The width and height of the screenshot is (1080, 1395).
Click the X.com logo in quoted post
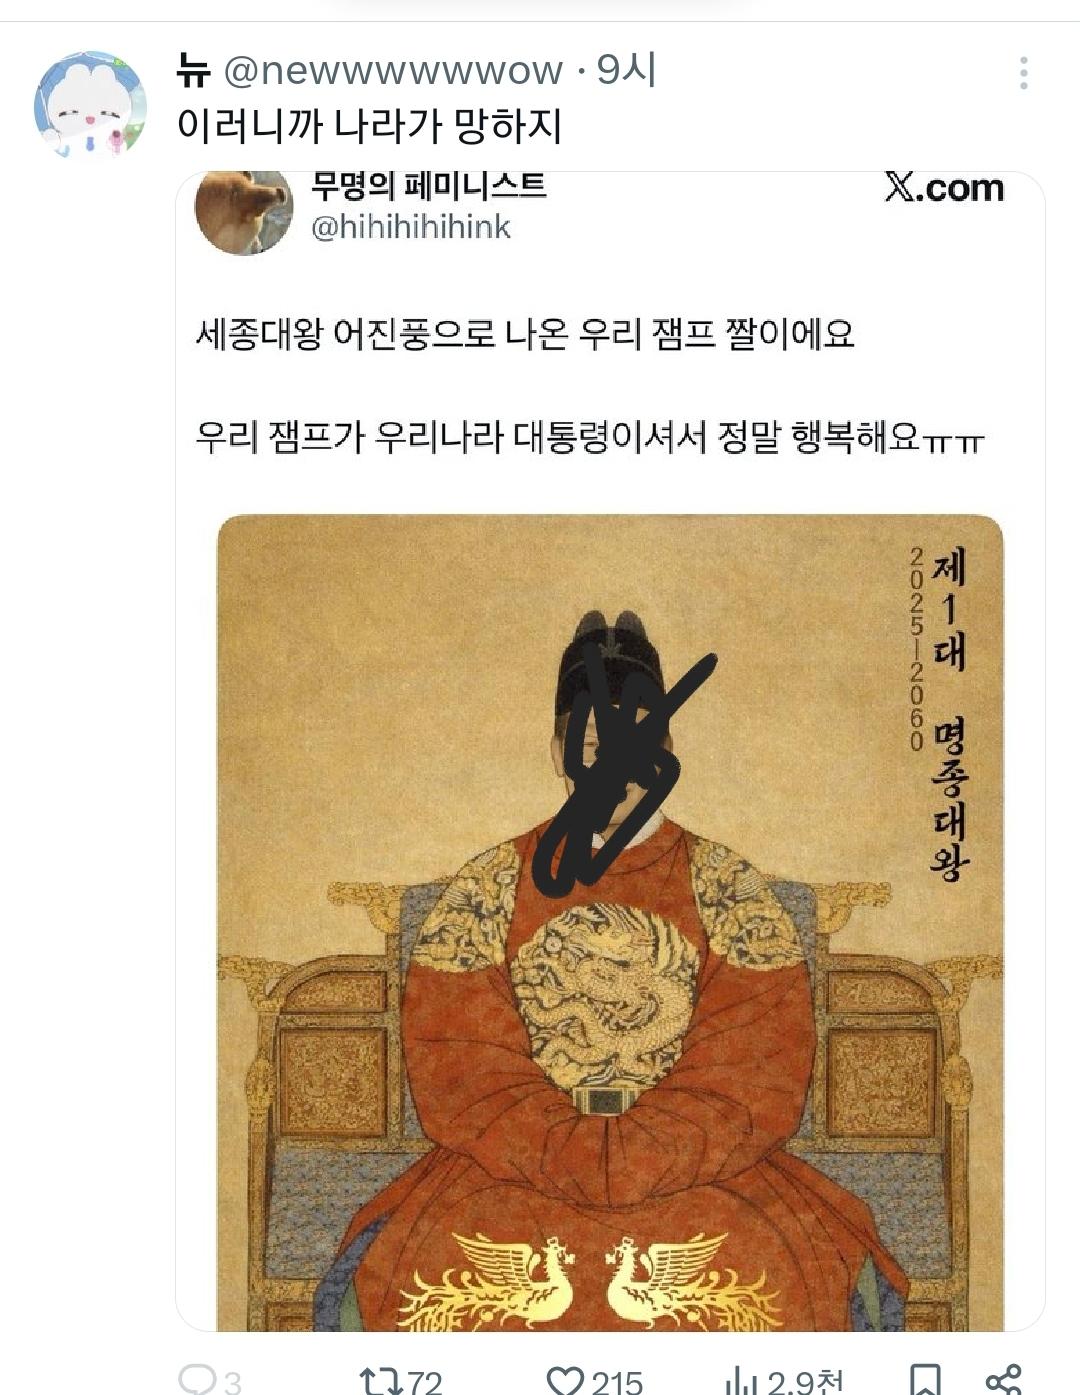click(944, 188)
